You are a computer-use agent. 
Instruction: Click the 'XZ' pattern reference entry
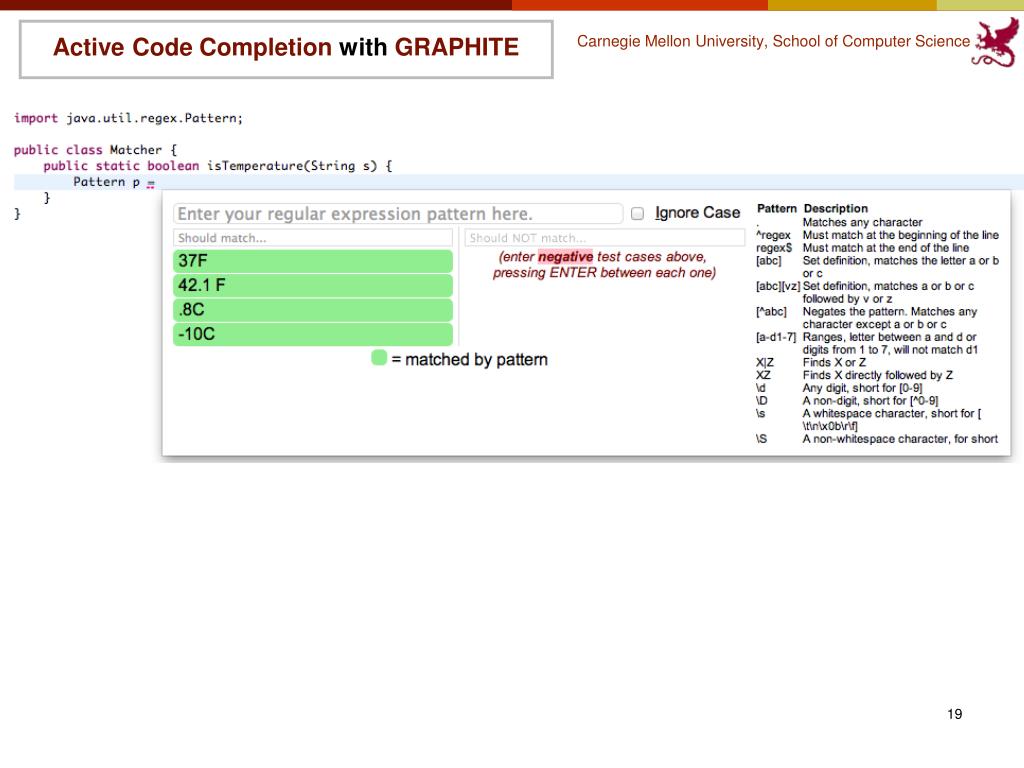855,375
